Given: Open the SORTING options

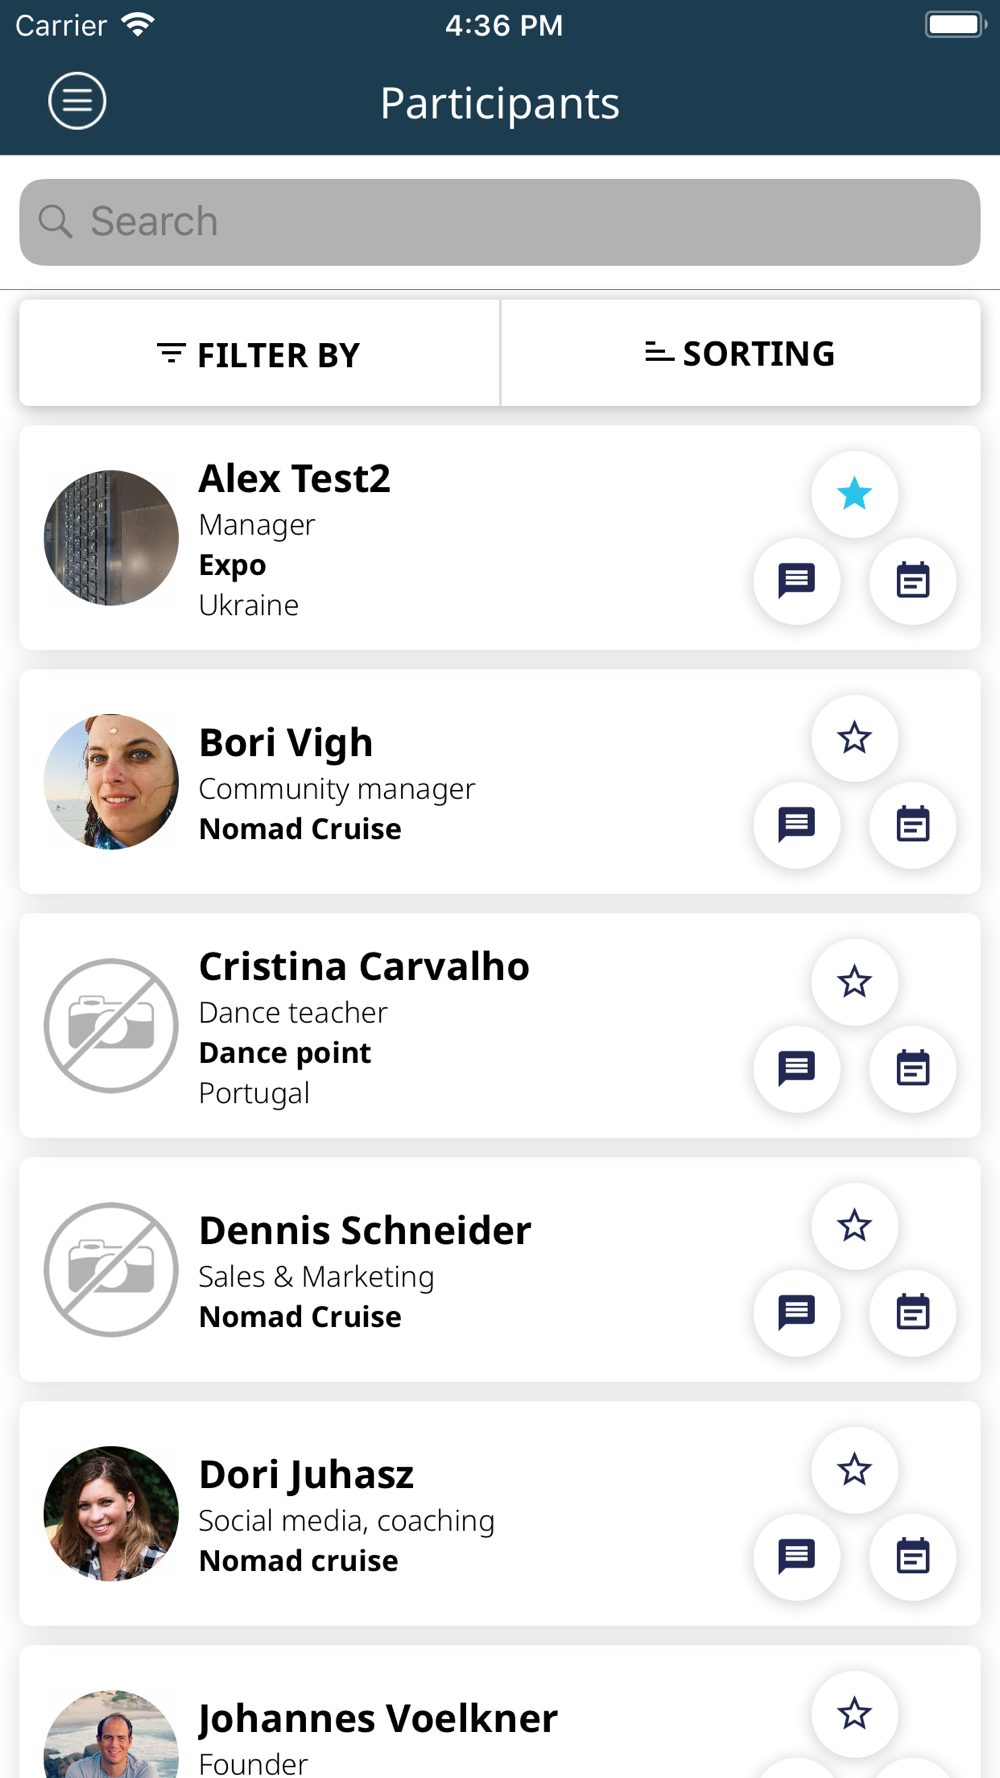Looking at the screenshot, I should [740, 353].
